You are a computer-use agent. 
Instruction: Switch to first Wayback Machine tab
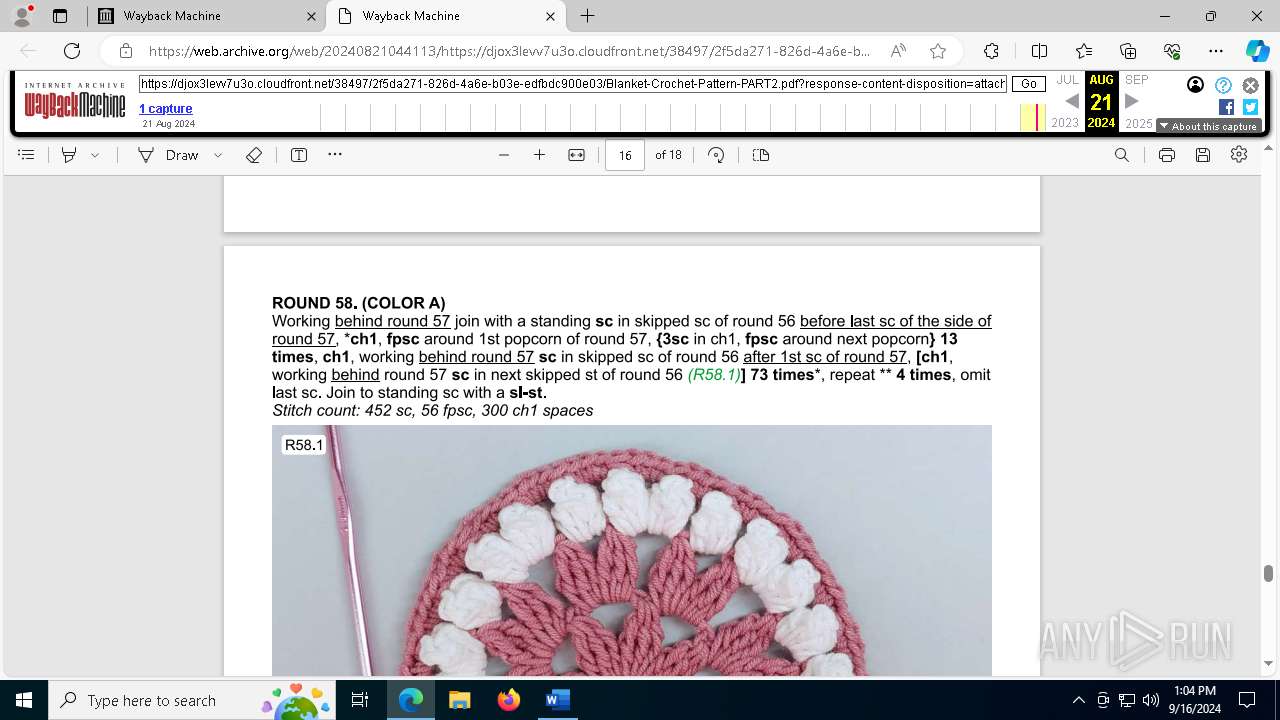point(205,16)
